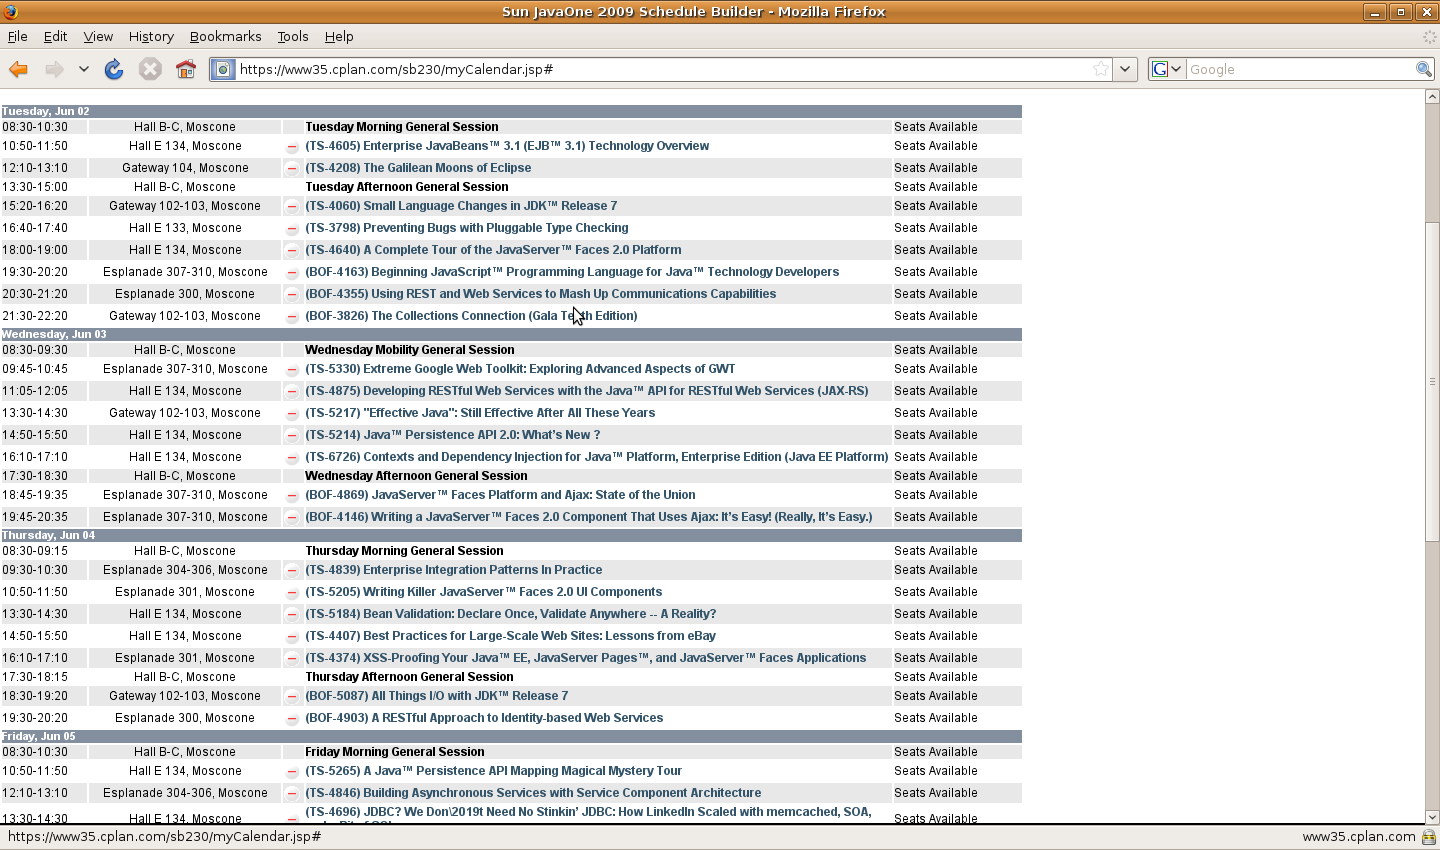Image resolution: width=1440 pixels, height=850 pixels.
Task: Open the Tools menu
Action: 293,36
